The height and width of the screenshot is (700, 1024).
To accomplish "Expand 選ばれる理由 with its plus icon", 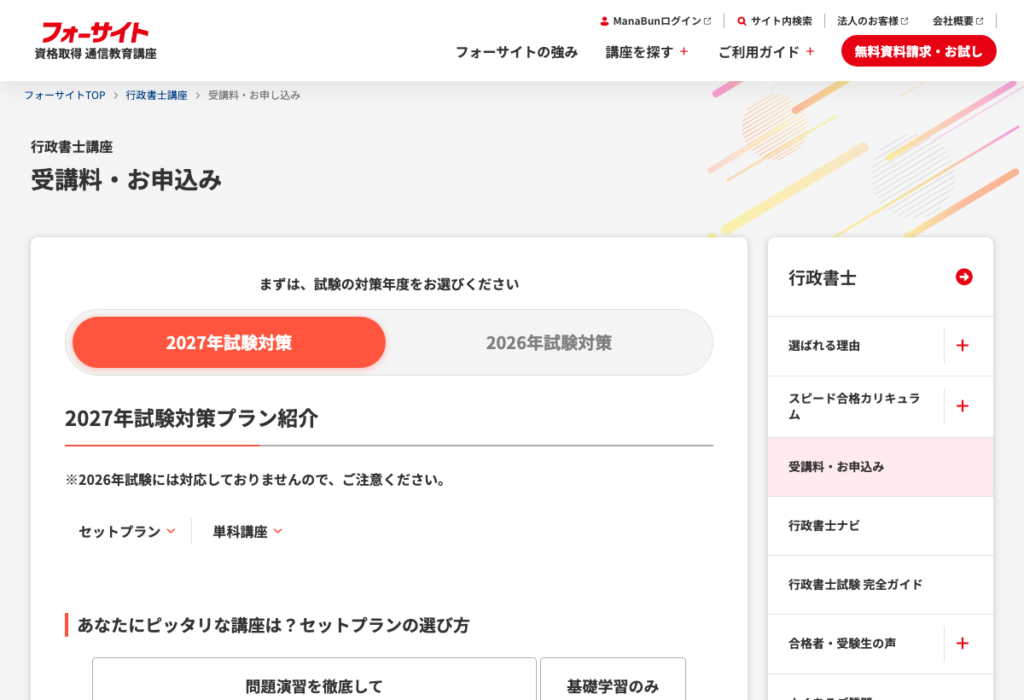I will point(962,345).
